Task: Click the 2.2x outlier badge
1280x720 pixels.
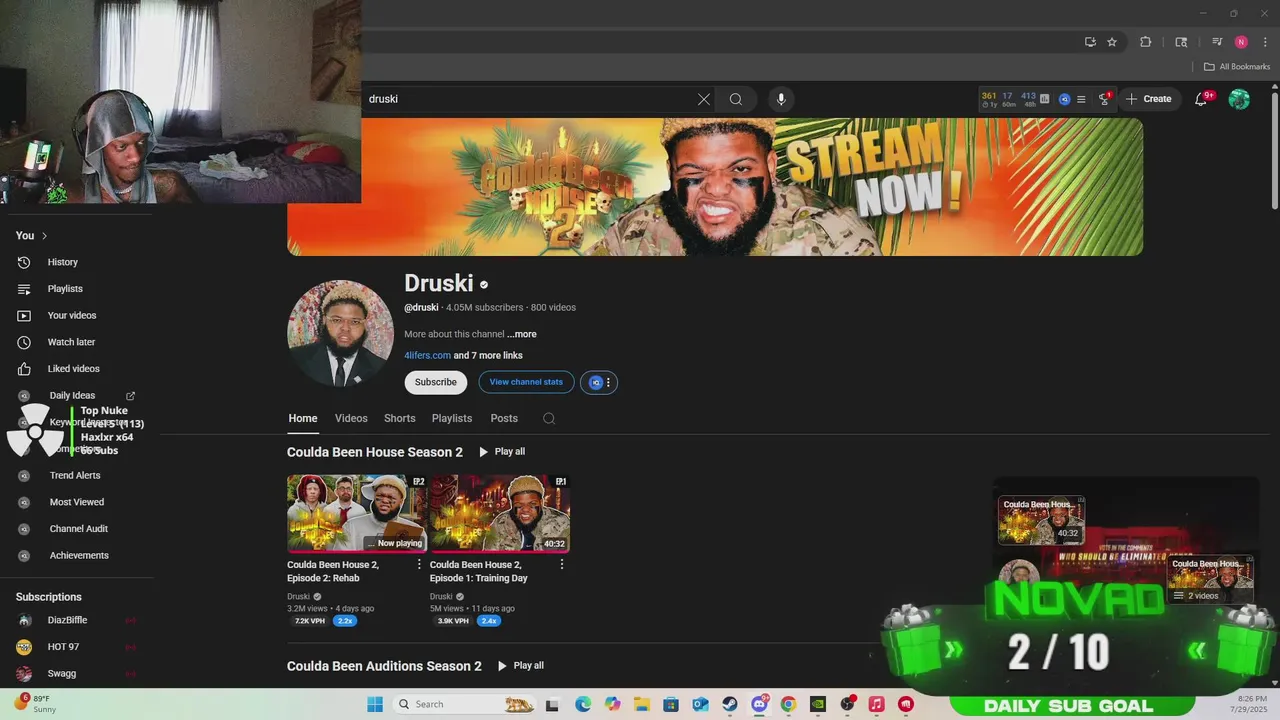Action: click(345, 621)
